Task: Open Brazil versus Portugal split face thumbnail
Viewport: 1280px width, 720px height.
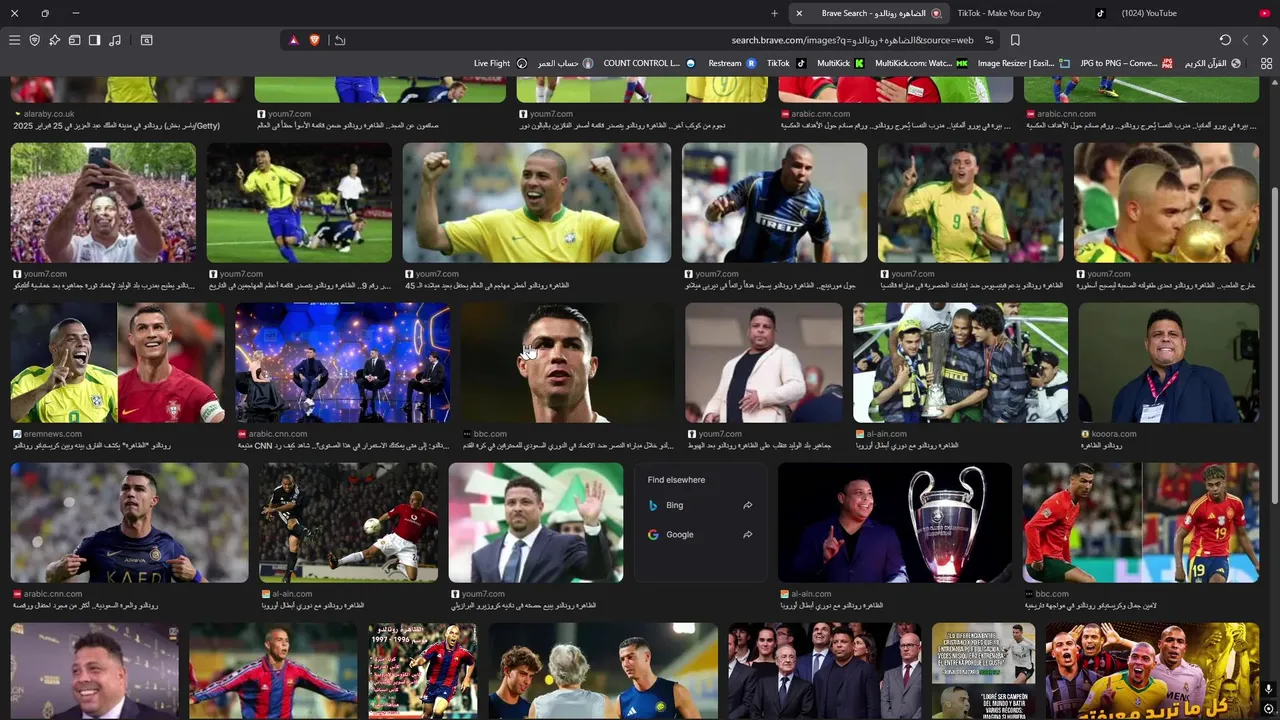Action: (x=118, y=363)
